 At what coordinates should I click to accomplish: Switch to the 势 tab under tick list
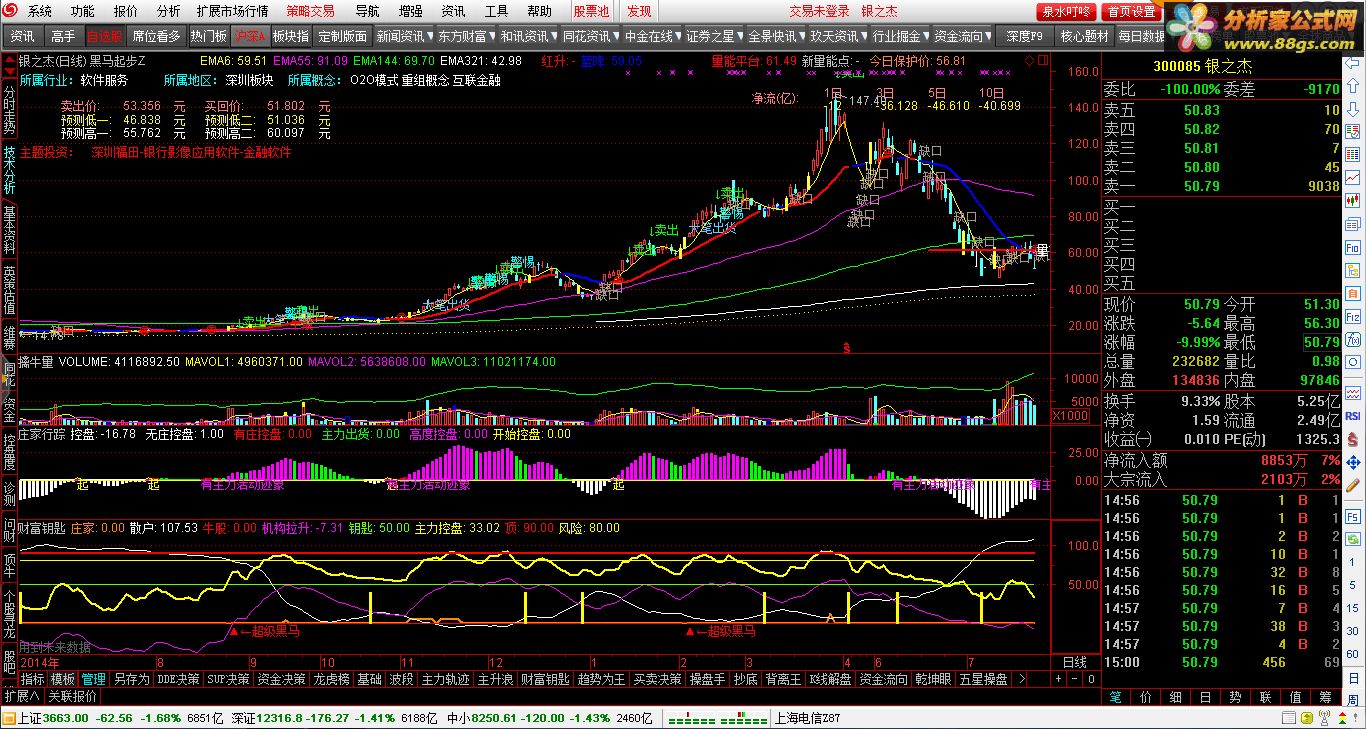coord(1235,697)
